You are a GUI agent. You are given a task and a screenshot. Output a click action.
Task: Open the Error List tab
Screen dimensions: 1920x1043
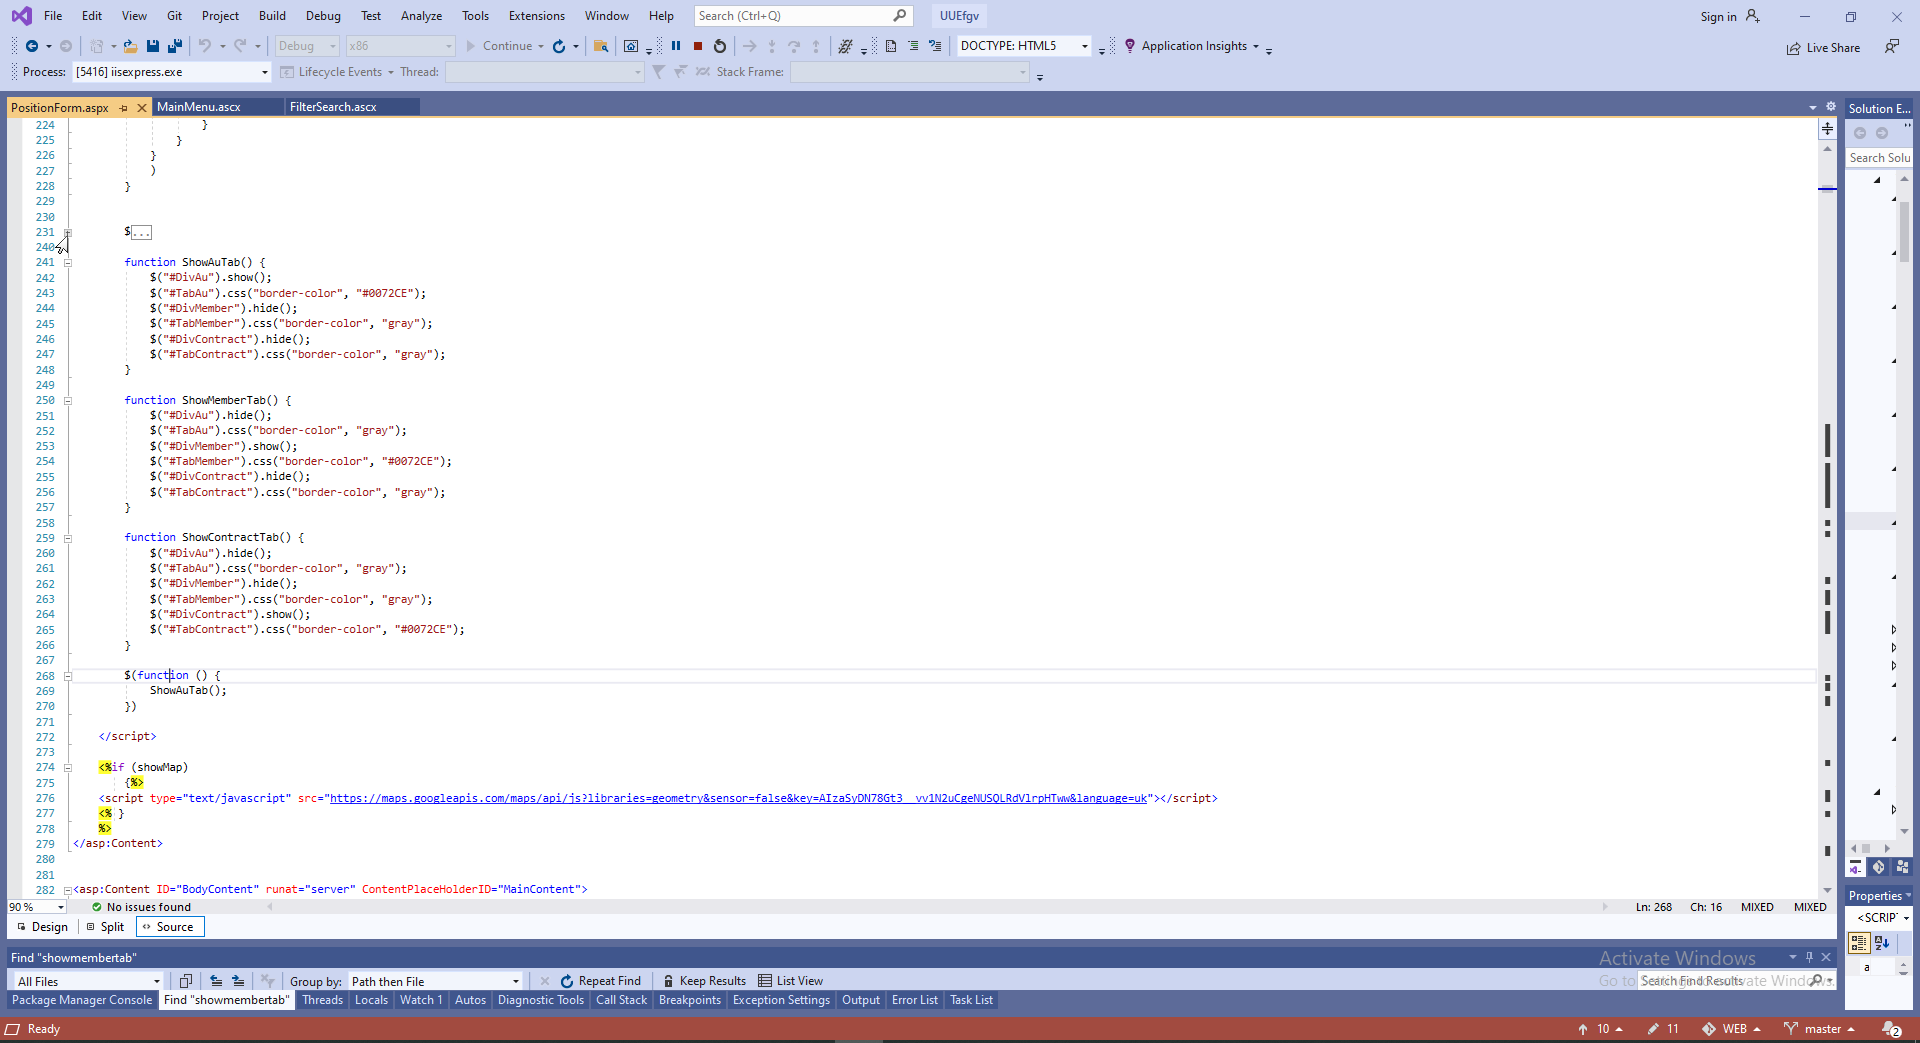click(x=915, y=1000)
